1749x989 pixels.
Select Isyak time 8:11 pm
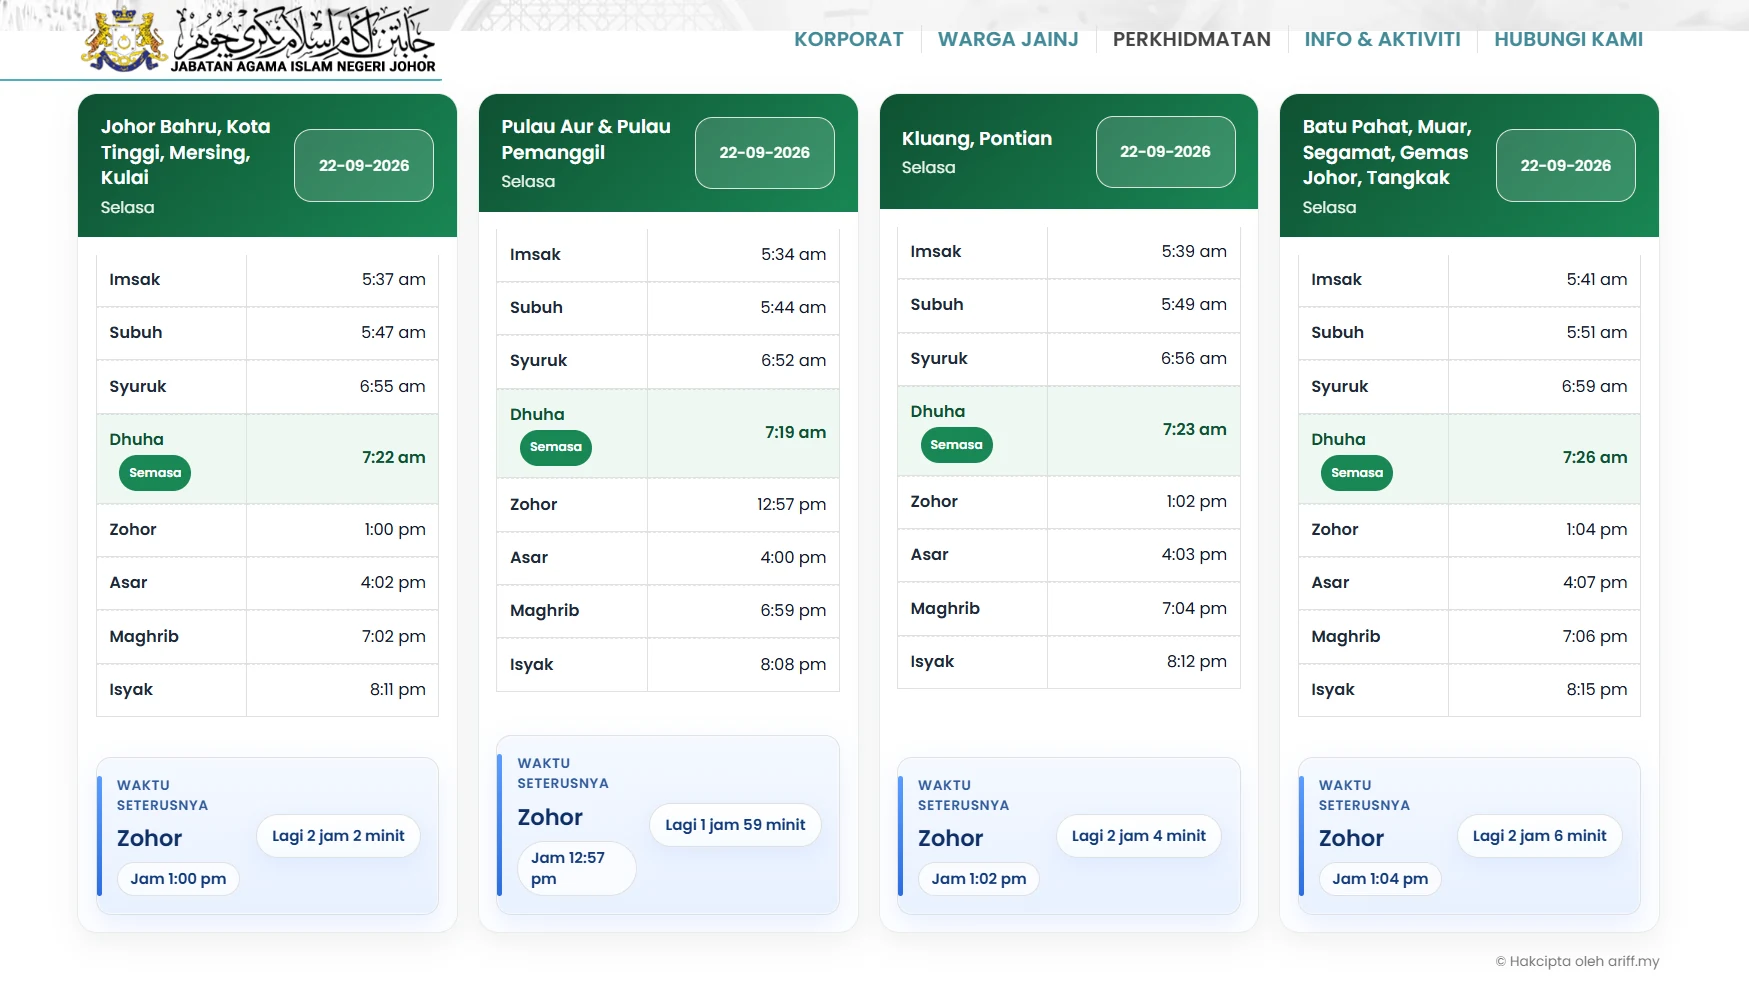point(398,689)
